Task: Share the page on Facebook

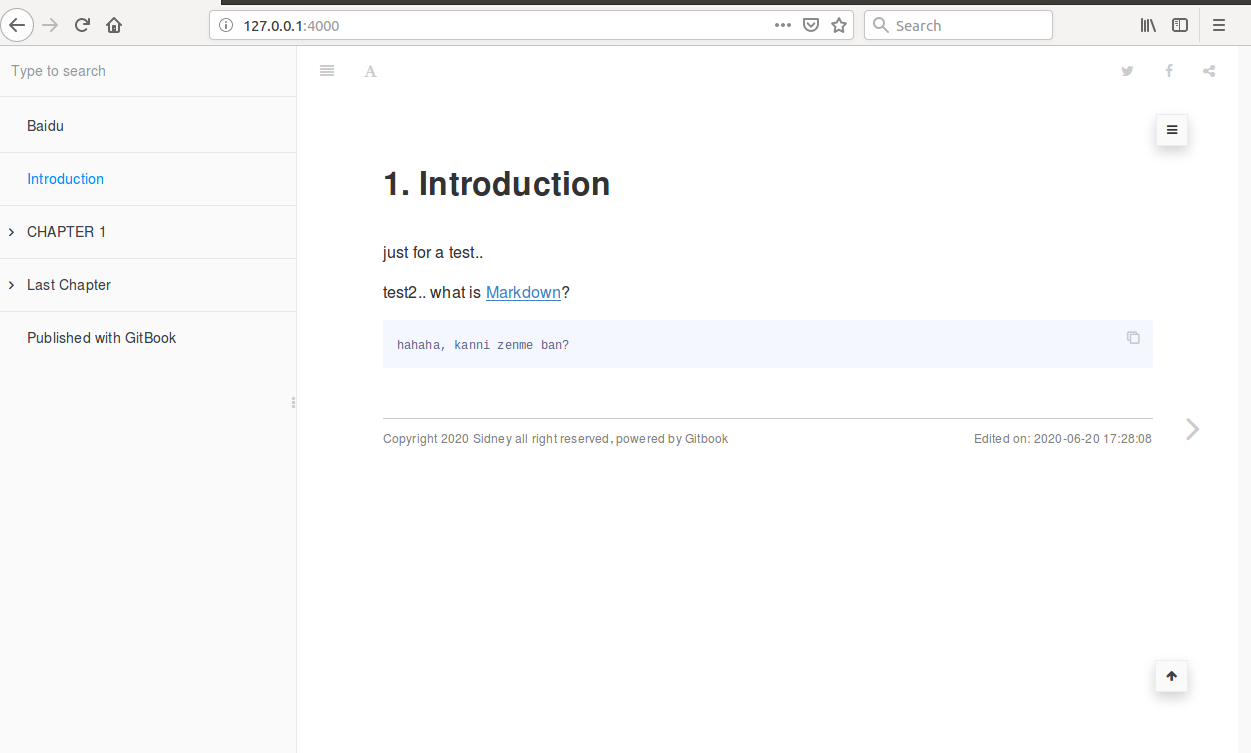Action: click(1168, 71)
